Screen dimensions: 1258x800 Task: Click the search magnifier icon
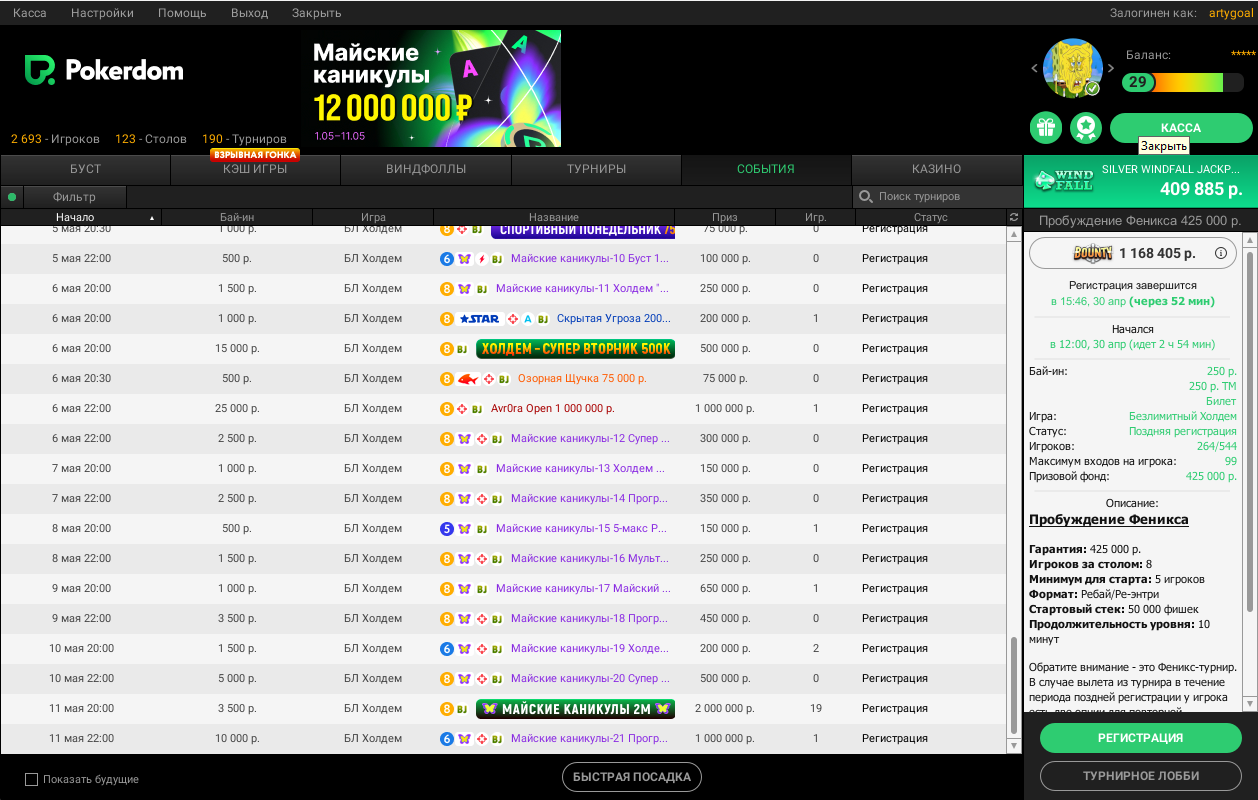point(865,196)
